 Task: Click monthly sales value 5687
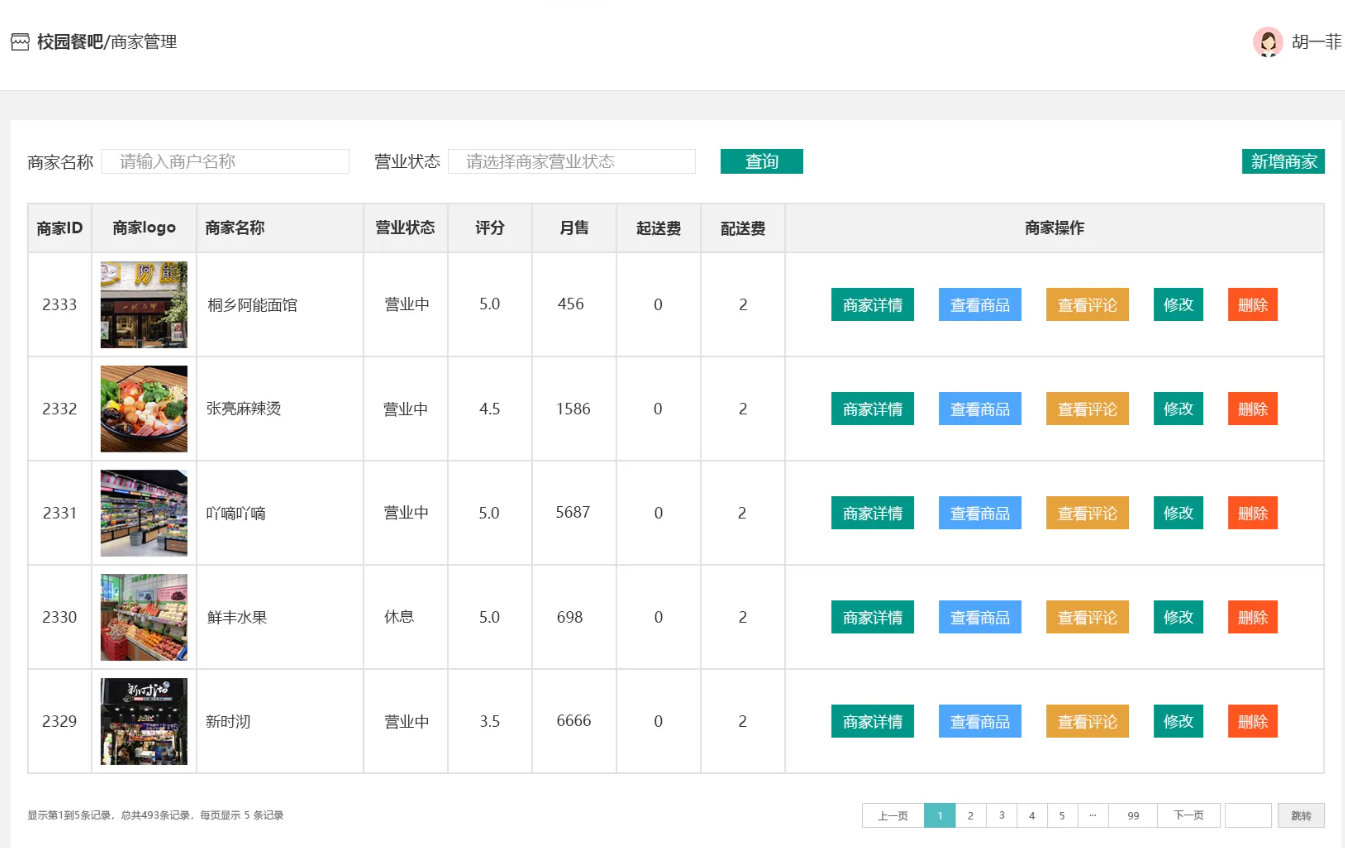573,513
